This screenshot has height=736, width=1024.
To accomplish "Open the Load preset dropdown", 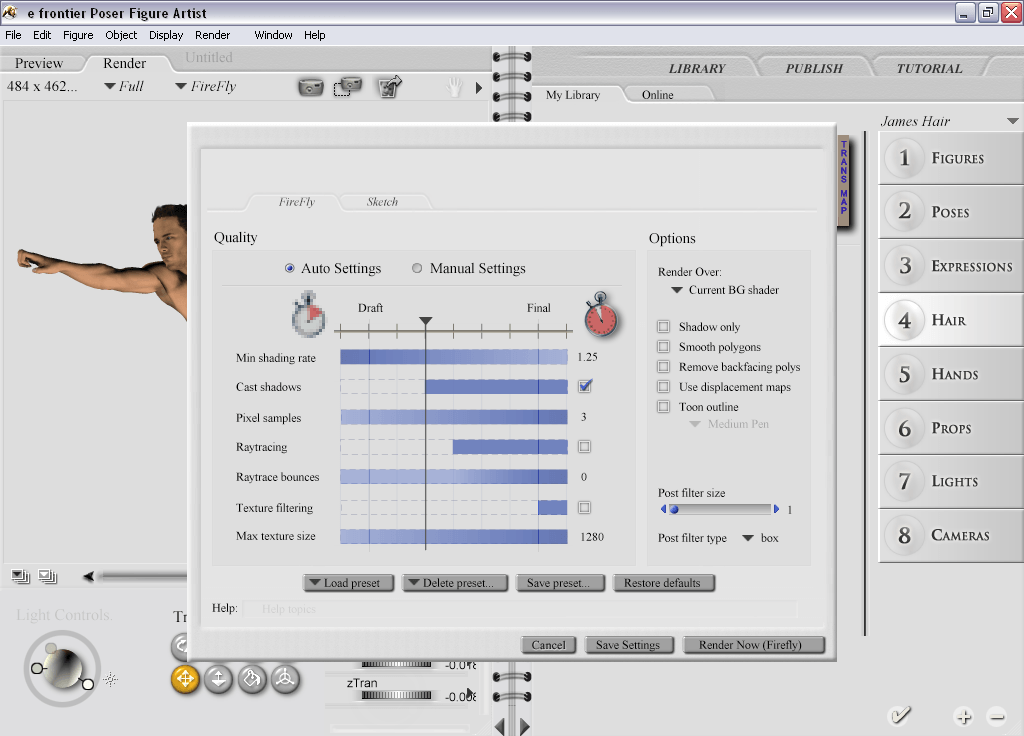I will 348,583.
